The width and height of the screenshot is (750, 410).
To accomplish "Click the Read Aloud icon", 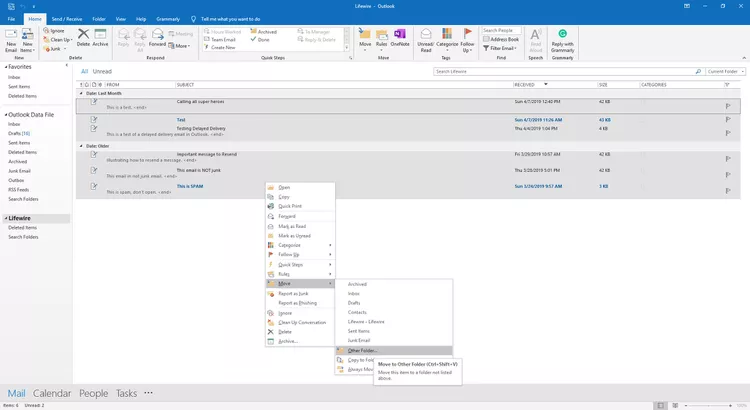I will coord(536,34).
